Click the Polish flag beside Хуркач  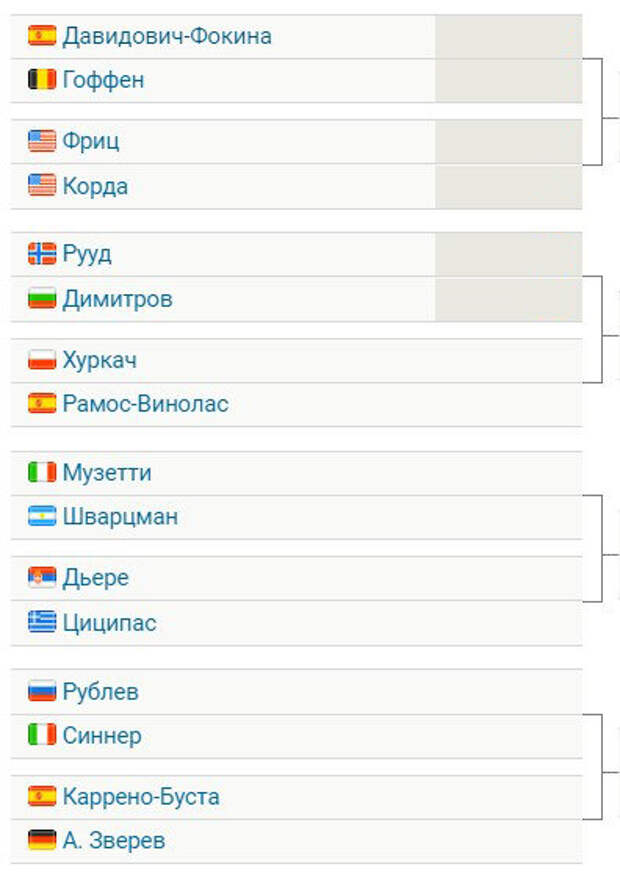[x=42, y=359]
